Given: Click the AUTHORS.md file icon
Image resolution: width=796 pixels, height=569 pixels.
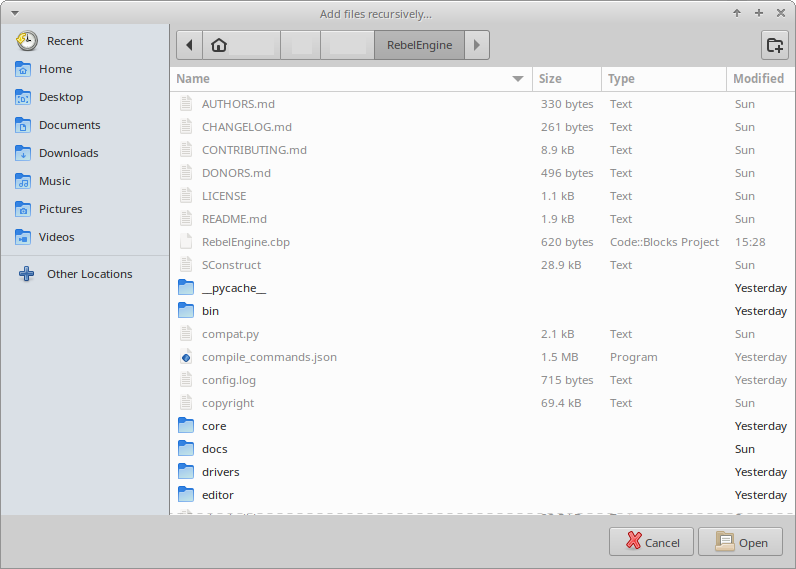Looking at the screenshot, I should pyautogui.click(x=186, y=104).
